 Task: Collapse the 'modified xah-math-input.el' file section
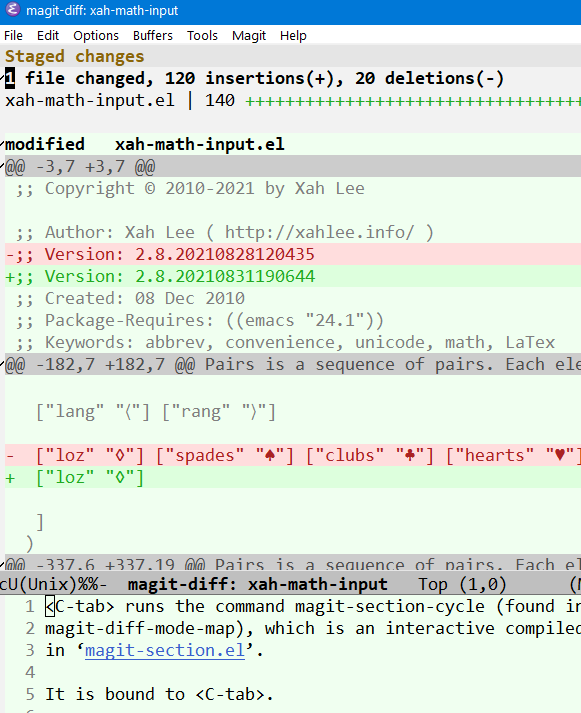(145, 144)
